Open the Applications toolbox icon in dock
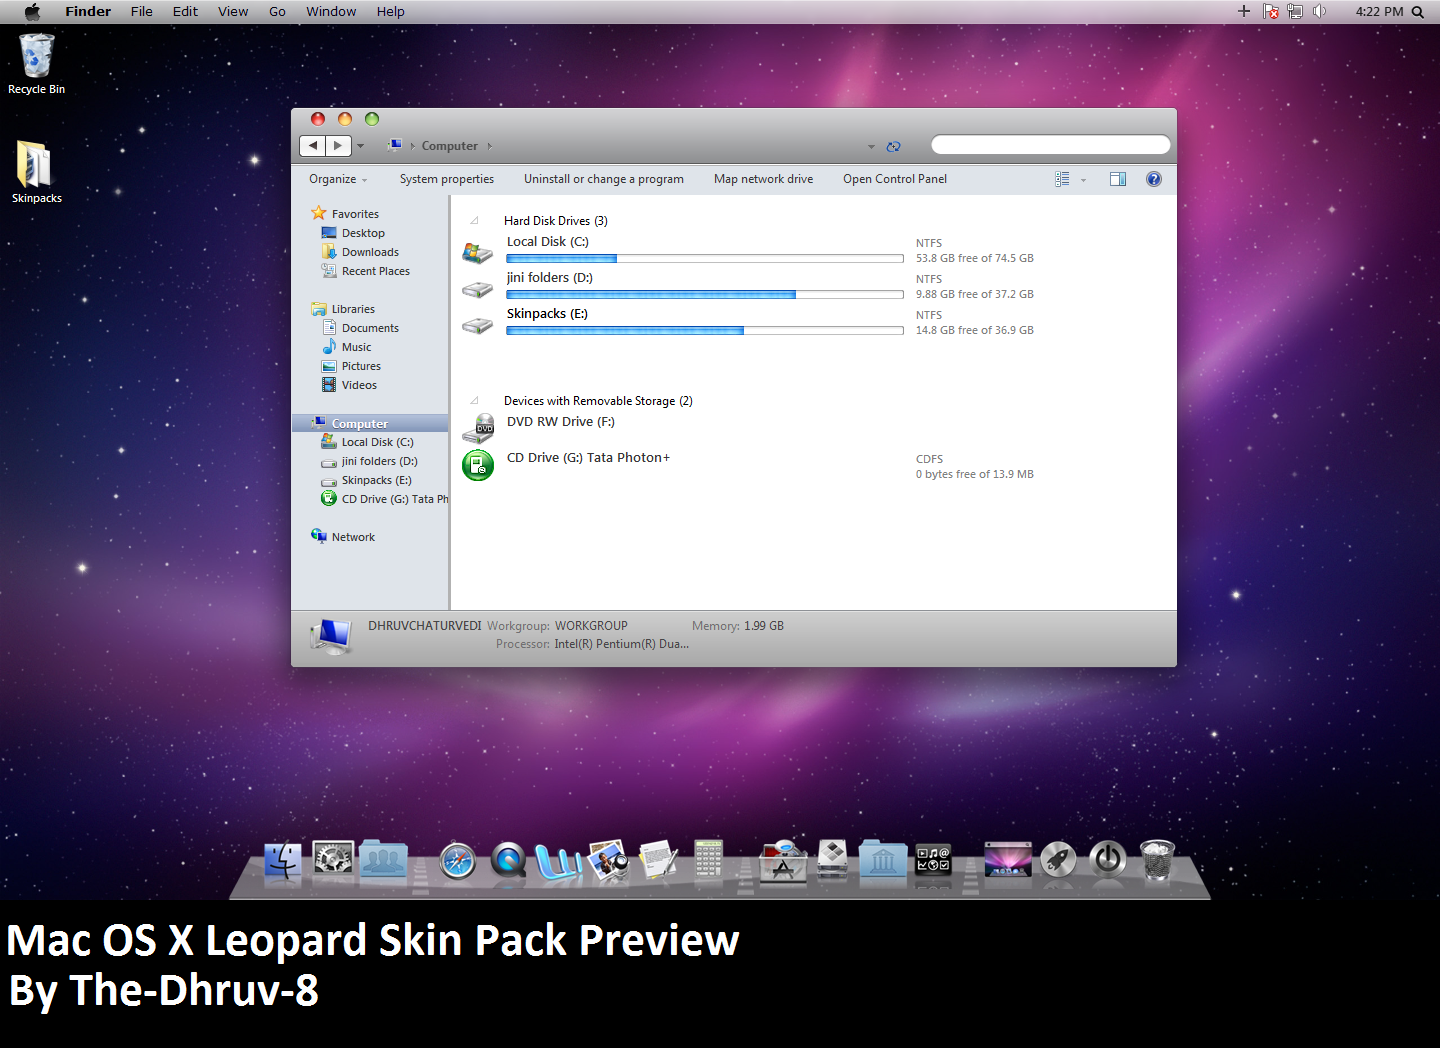 pos(783,860)
